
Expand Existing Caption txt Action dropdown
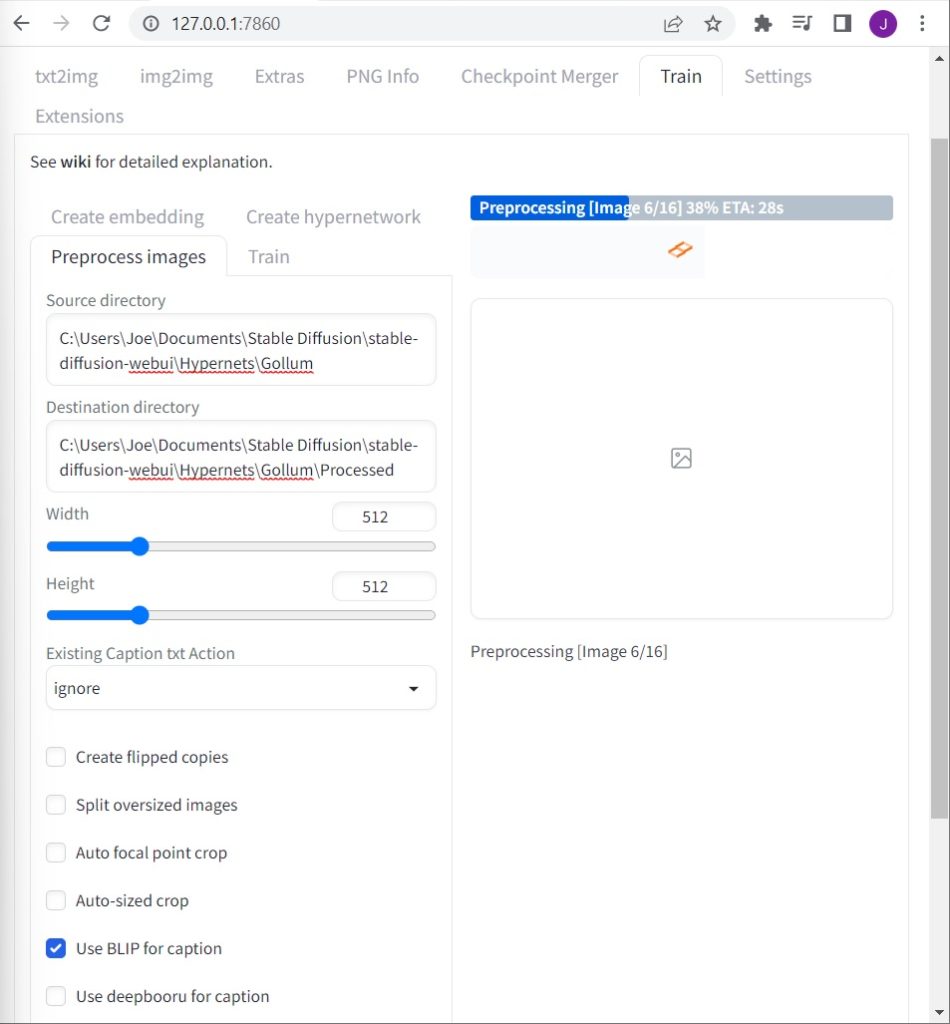click(240, 689)
